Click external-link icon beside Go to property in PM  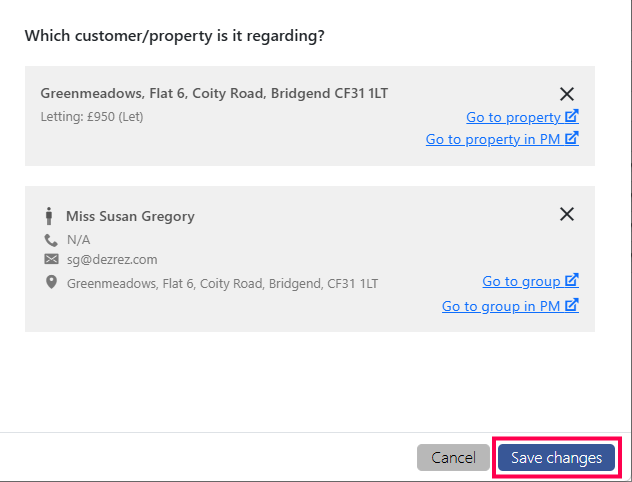click(x=572, y=138)
